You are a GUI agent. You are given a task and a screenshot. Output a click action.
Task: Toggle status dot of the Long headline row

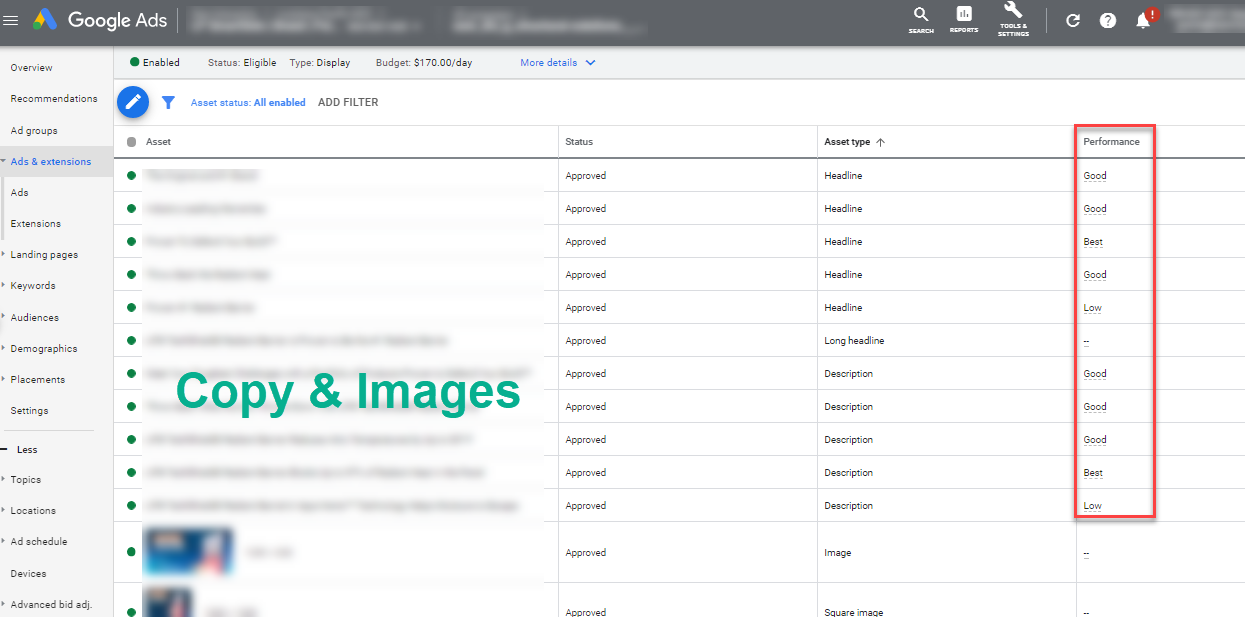coord(131,340)
